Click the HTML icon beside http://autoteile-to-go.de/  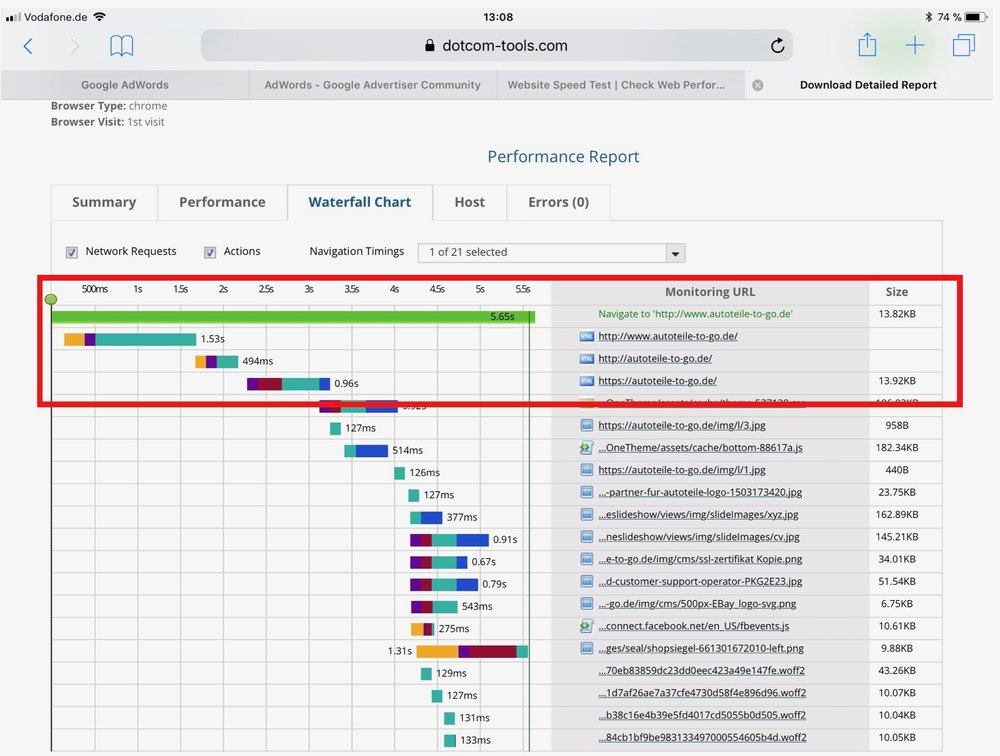coord(586,359)
